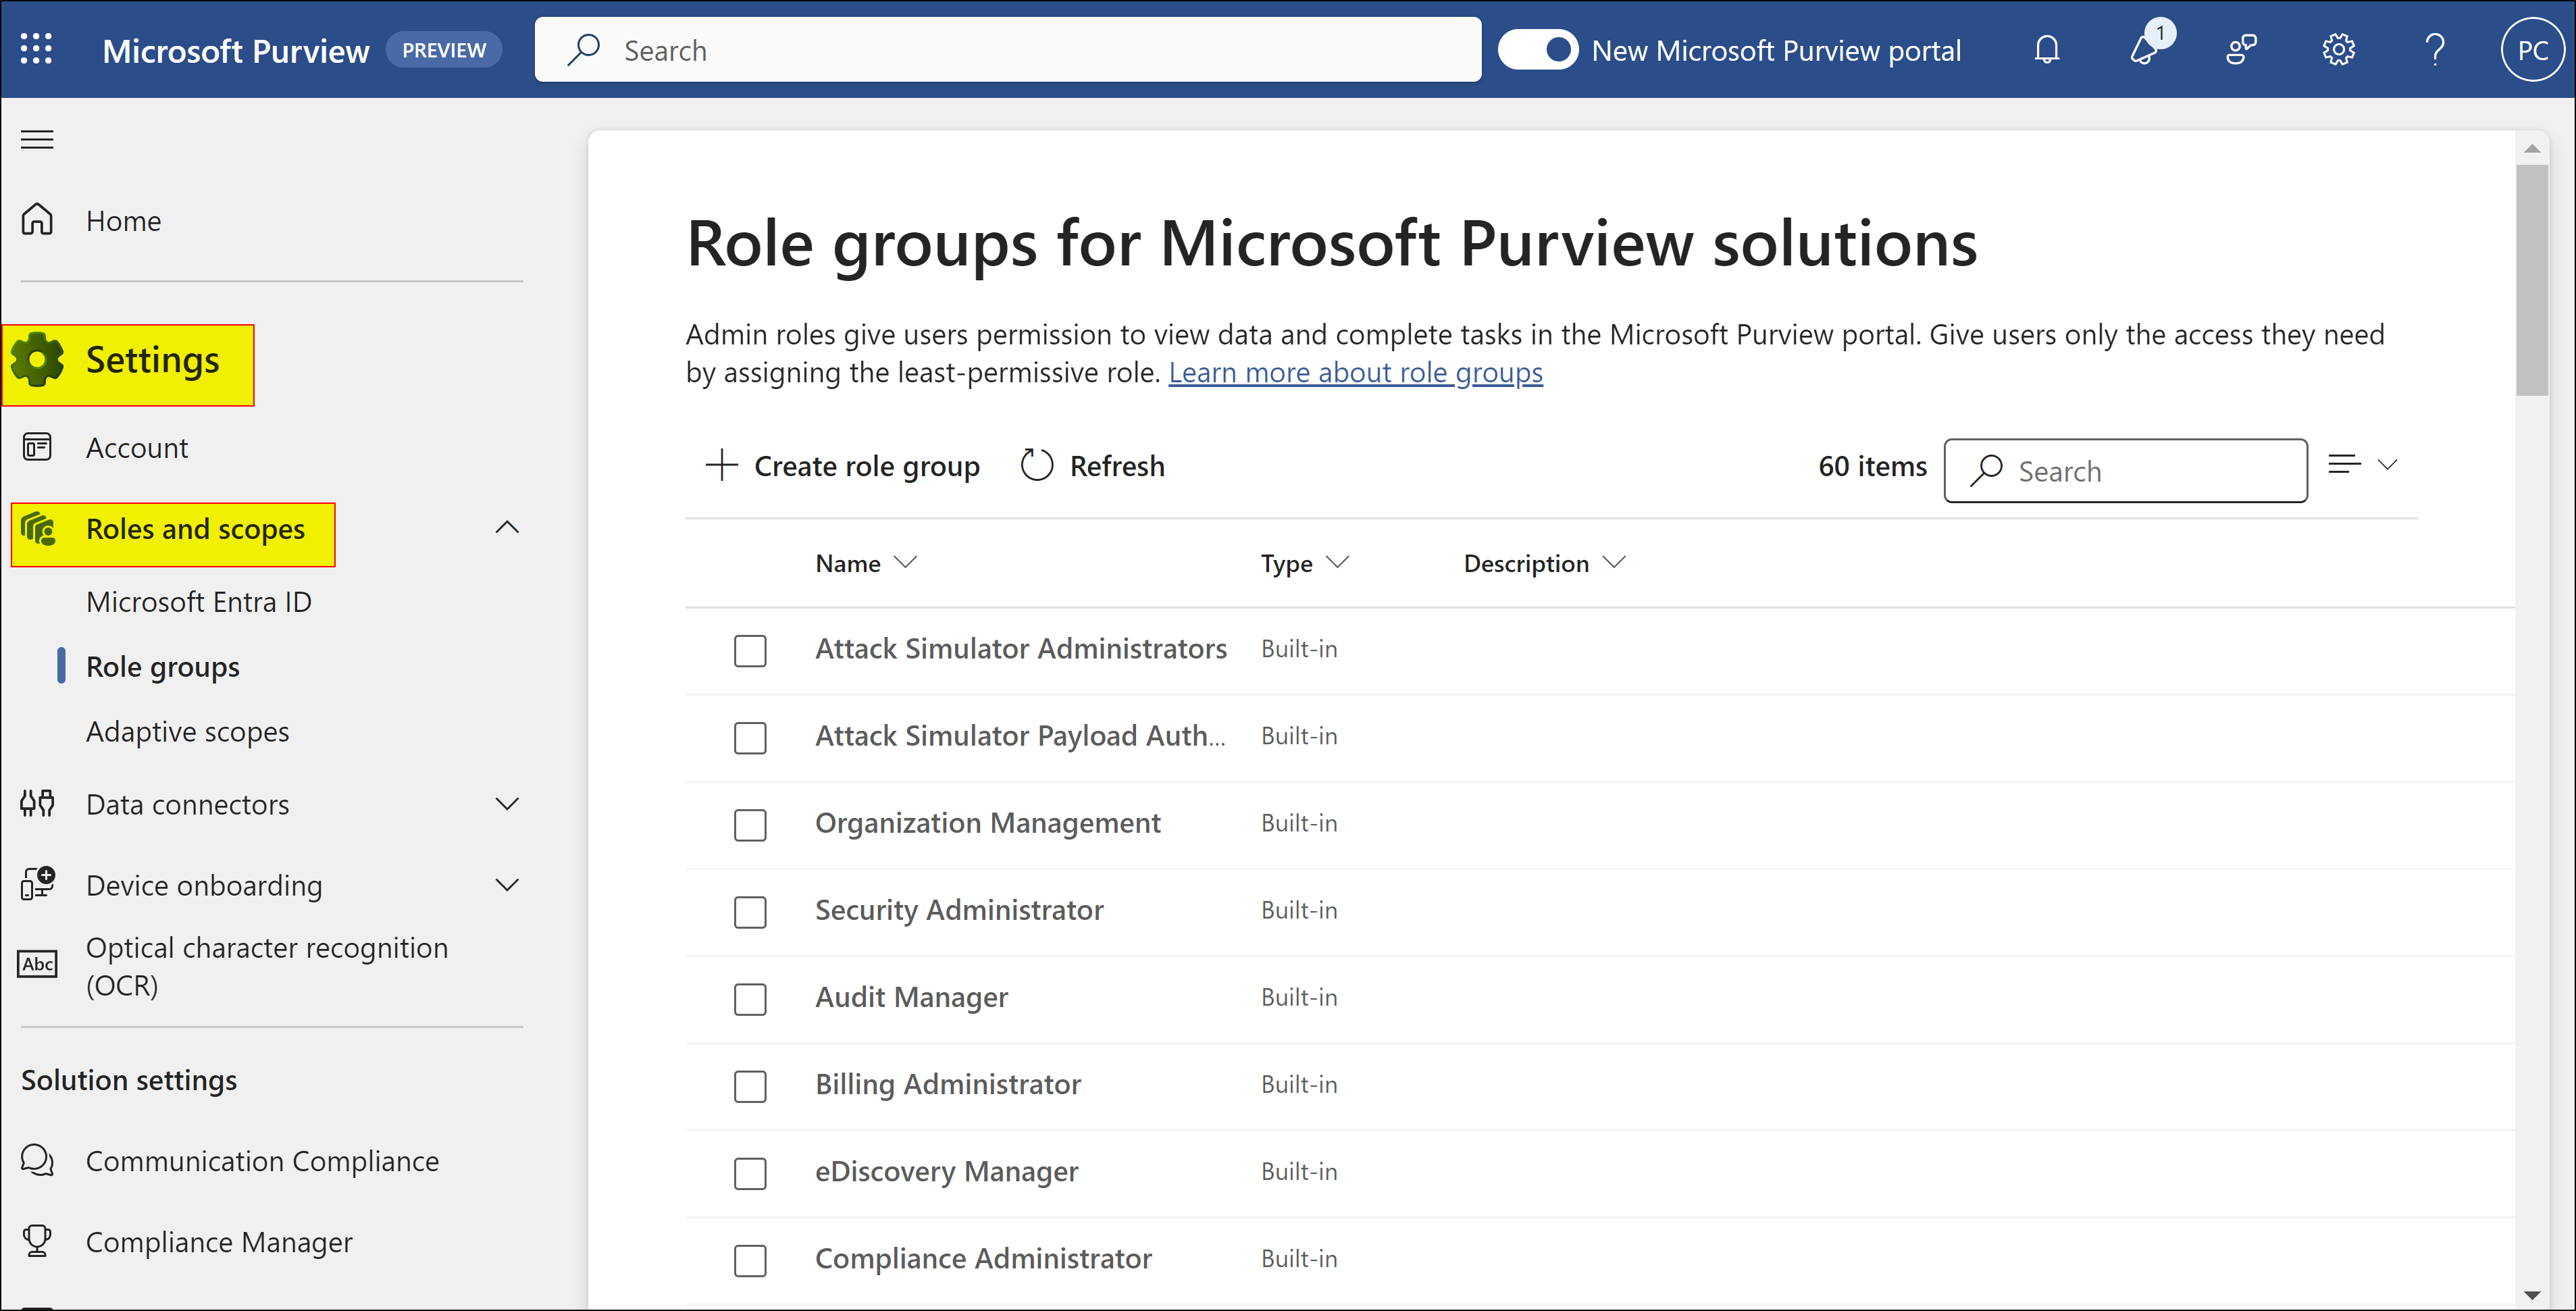Check the Attack Simulator Administrators checkbox
The image size is (2576, 1311).
coord(750,650)
